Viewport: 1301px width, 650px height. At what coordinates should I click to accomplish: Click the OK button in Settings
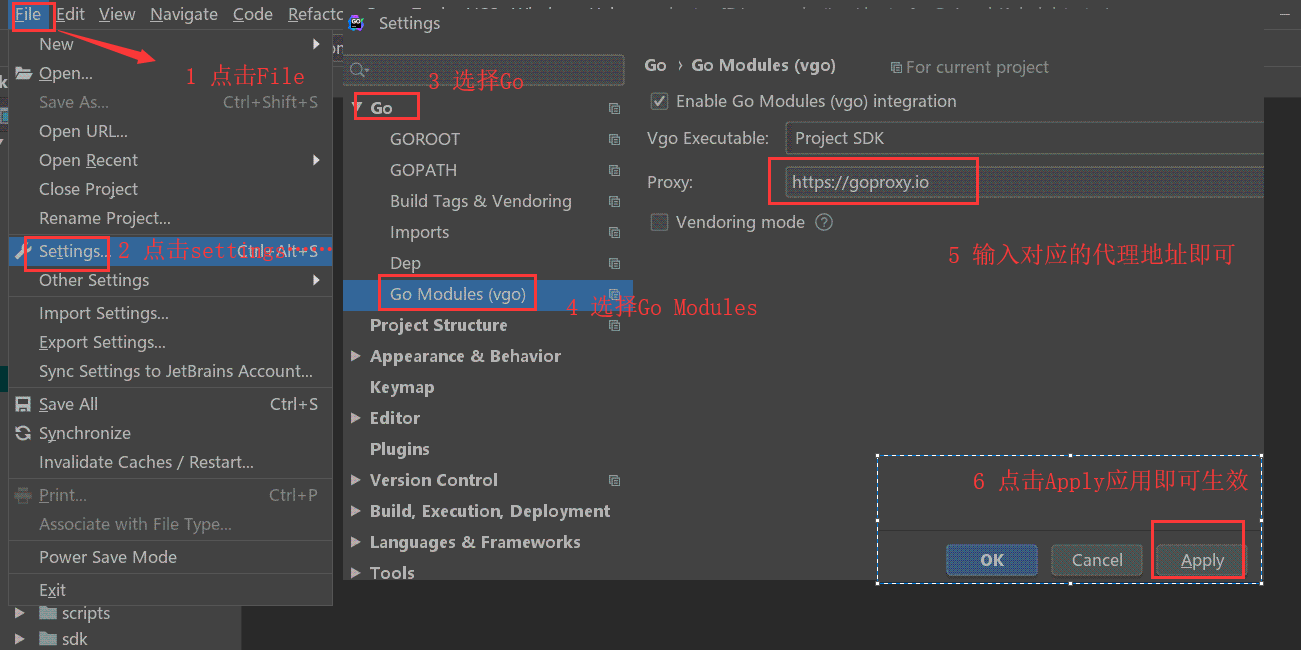(x=992, y=560)
